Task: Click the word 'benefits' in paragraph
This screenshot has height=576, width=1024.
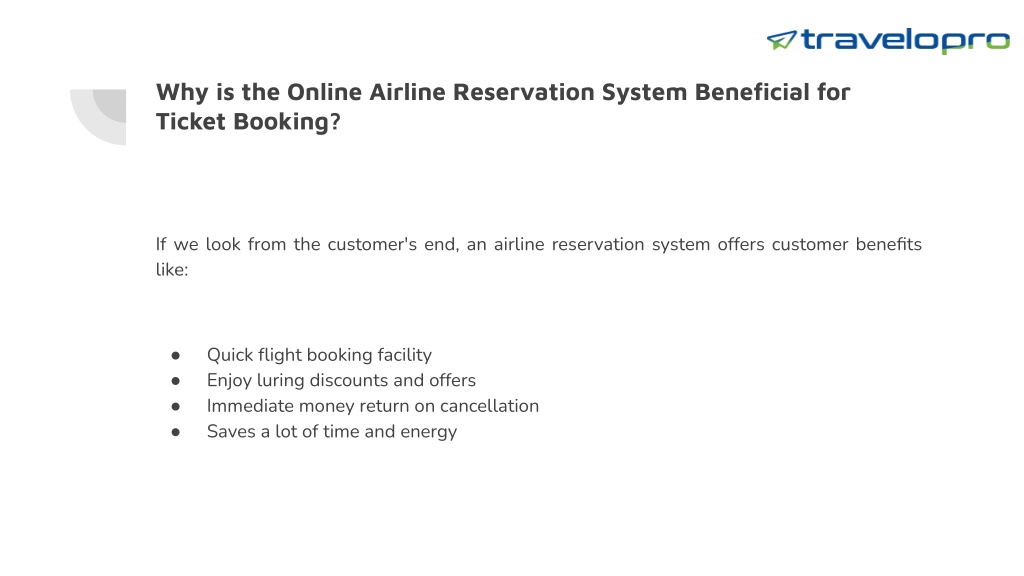Action: point(889,244)
